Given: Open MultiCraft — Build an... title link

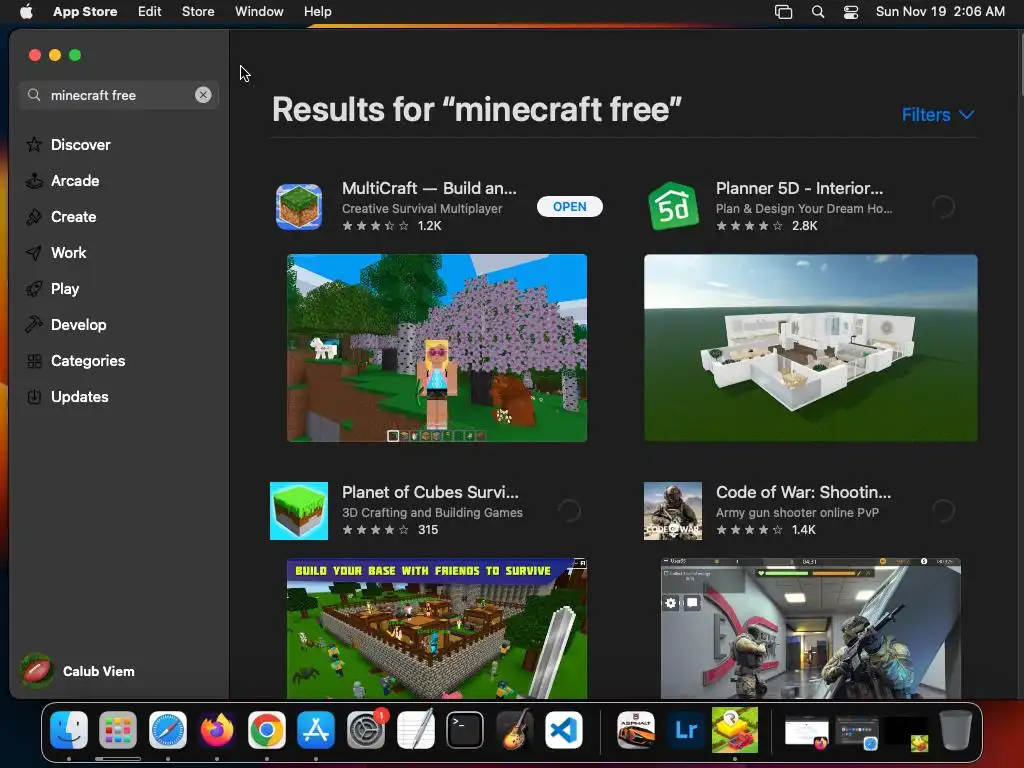Looking at the screenshot, I should (429, 188).
